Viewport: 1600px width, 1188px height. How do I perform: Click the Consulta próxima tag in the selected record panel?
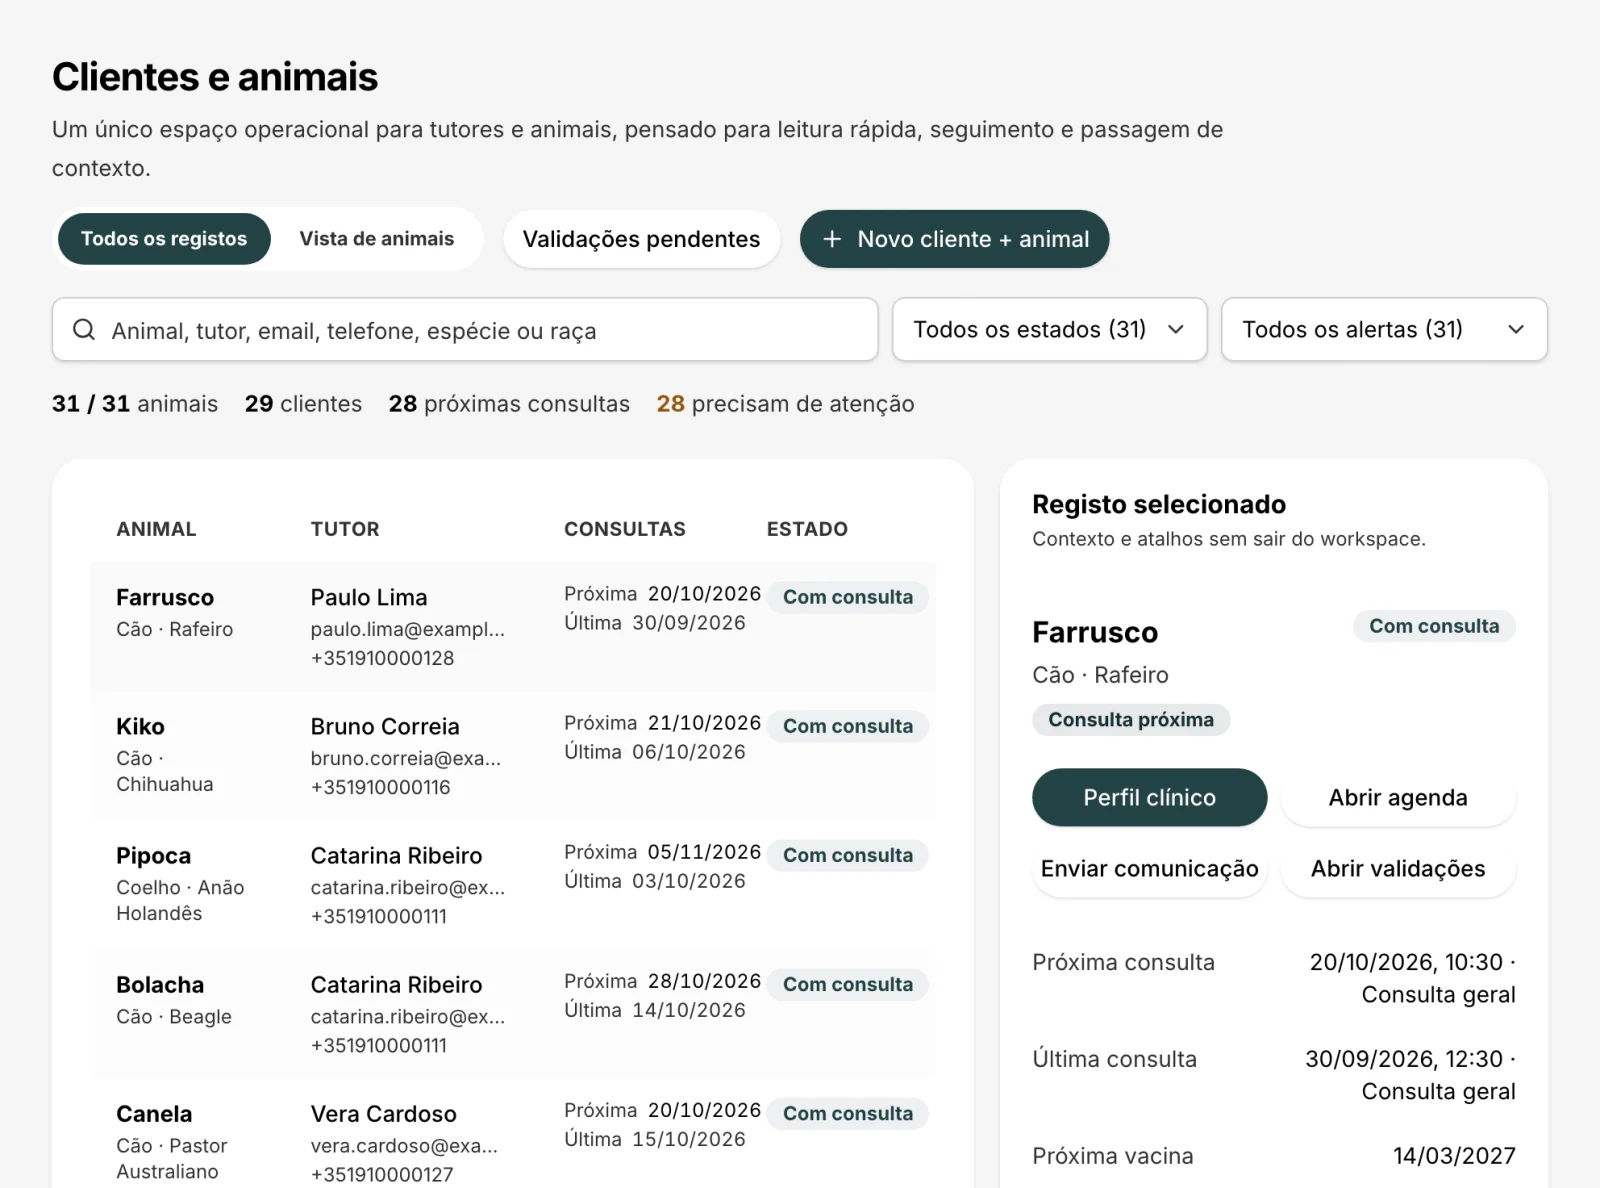(x=1131, y=719)
